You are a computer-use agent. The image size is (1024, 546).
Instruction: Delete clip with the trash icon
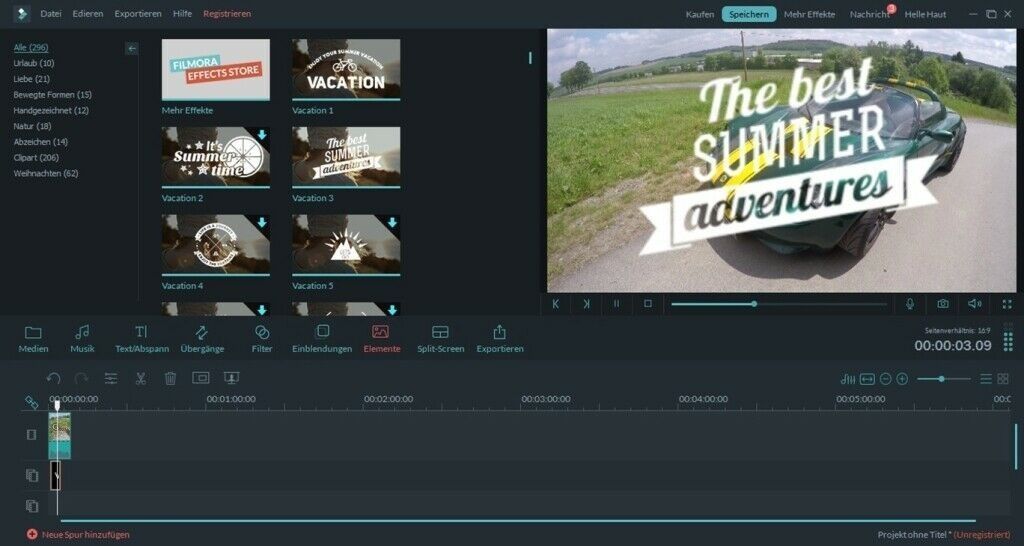pyautogui.click(x=170, y=379)
